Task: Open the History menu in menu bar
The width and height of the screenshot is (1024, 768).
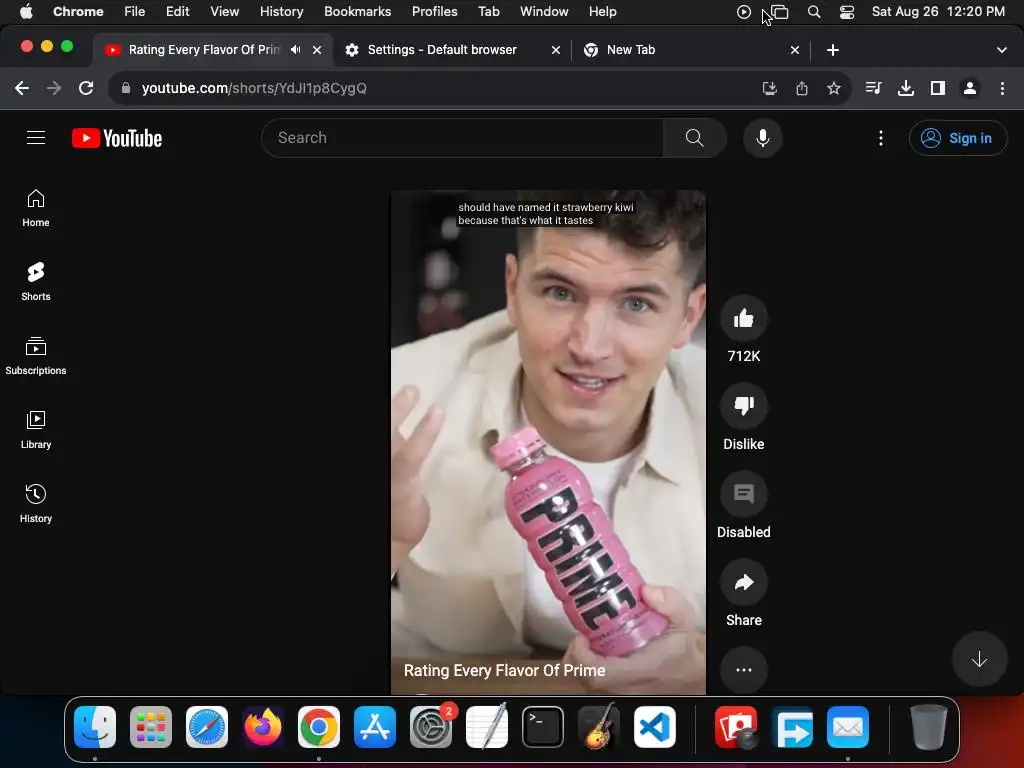Action: pos(281,12)
